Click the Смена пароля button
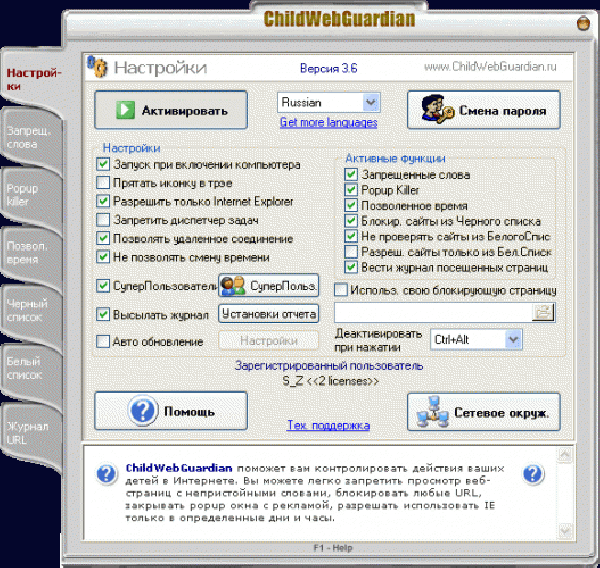This screenshot has height=568, width=600. [x=484, y=110]
